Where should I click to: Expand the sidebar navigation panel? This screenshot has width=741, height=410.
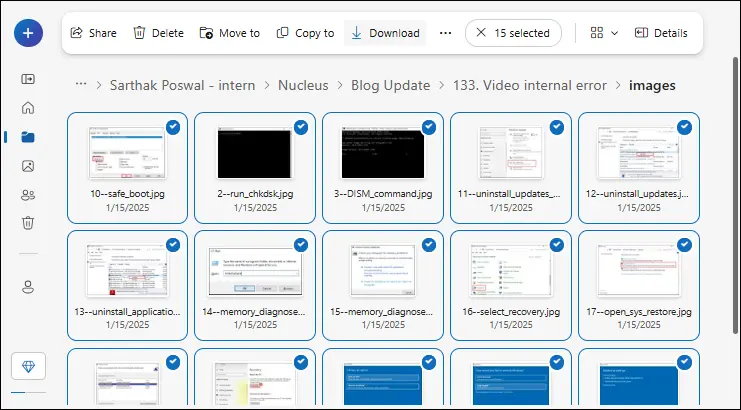pos(28,79)
